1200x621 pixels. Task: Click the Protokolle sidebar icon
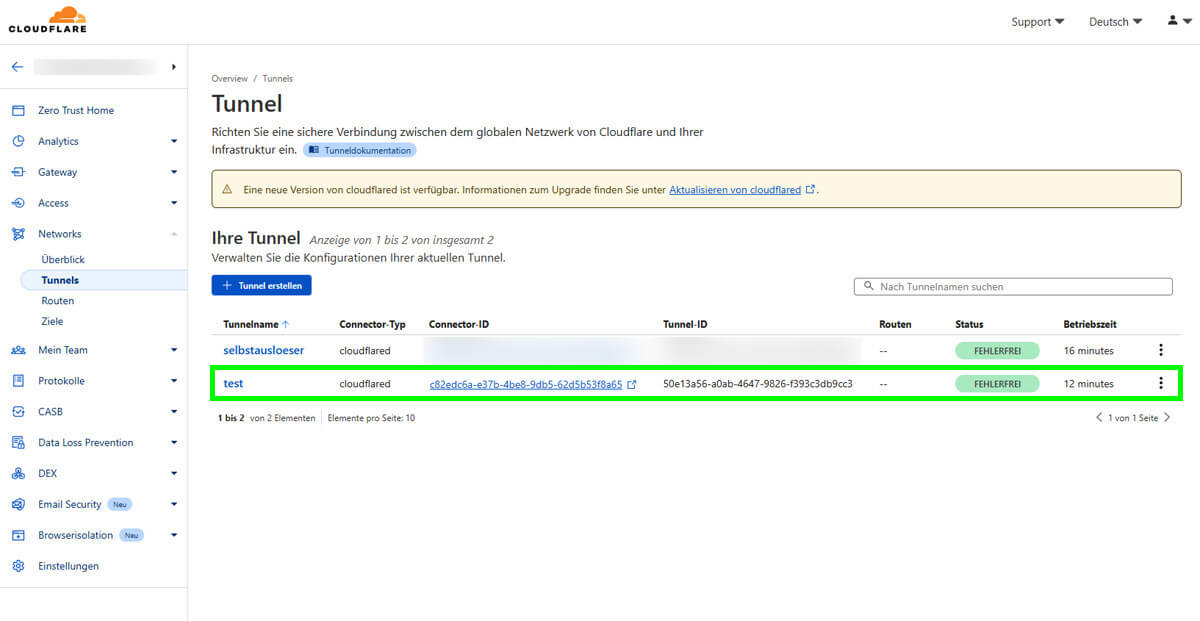click(x=18, y=381)
